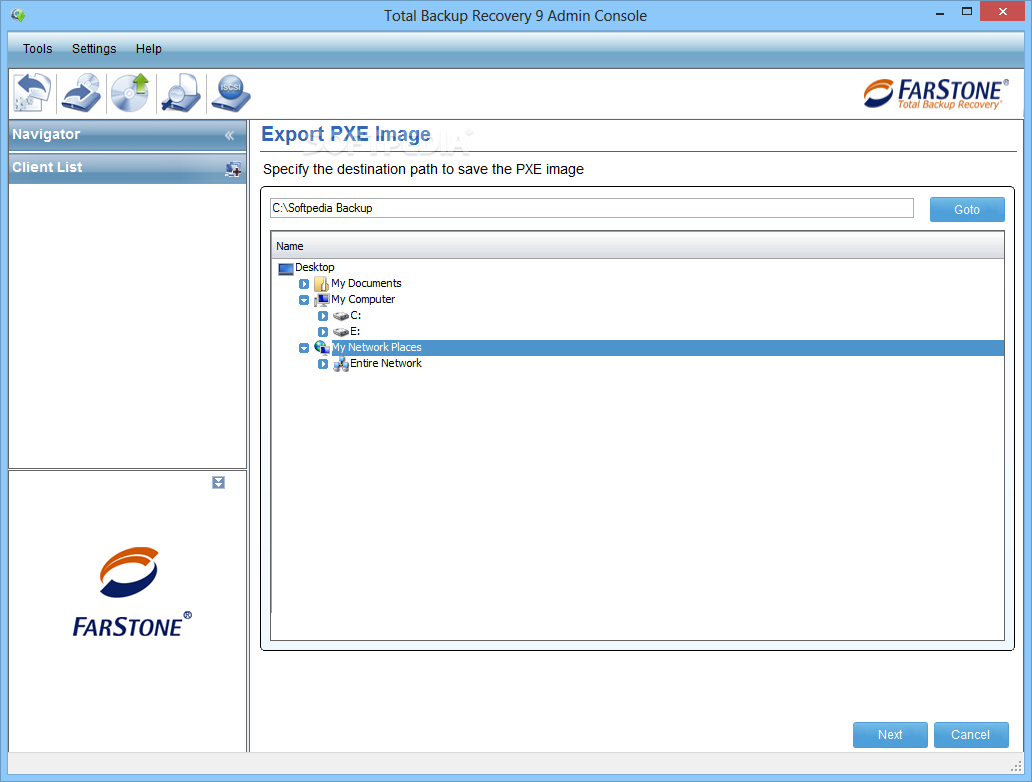Click the destination path input field

[x=592, y=208]
